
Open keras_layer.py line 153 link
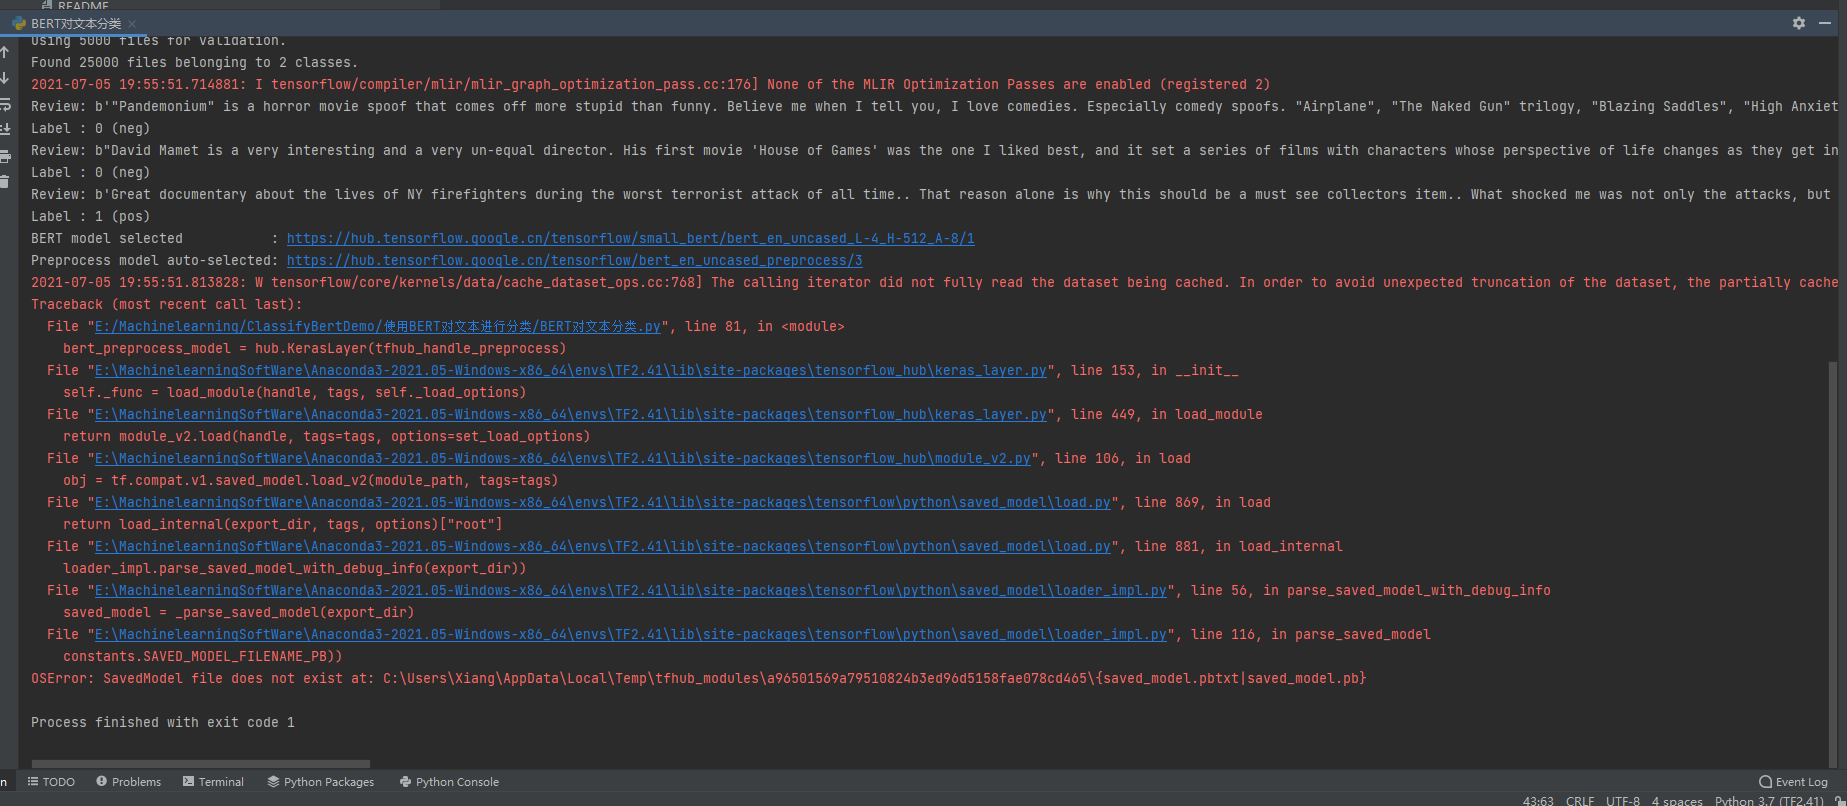click(570, 370)
